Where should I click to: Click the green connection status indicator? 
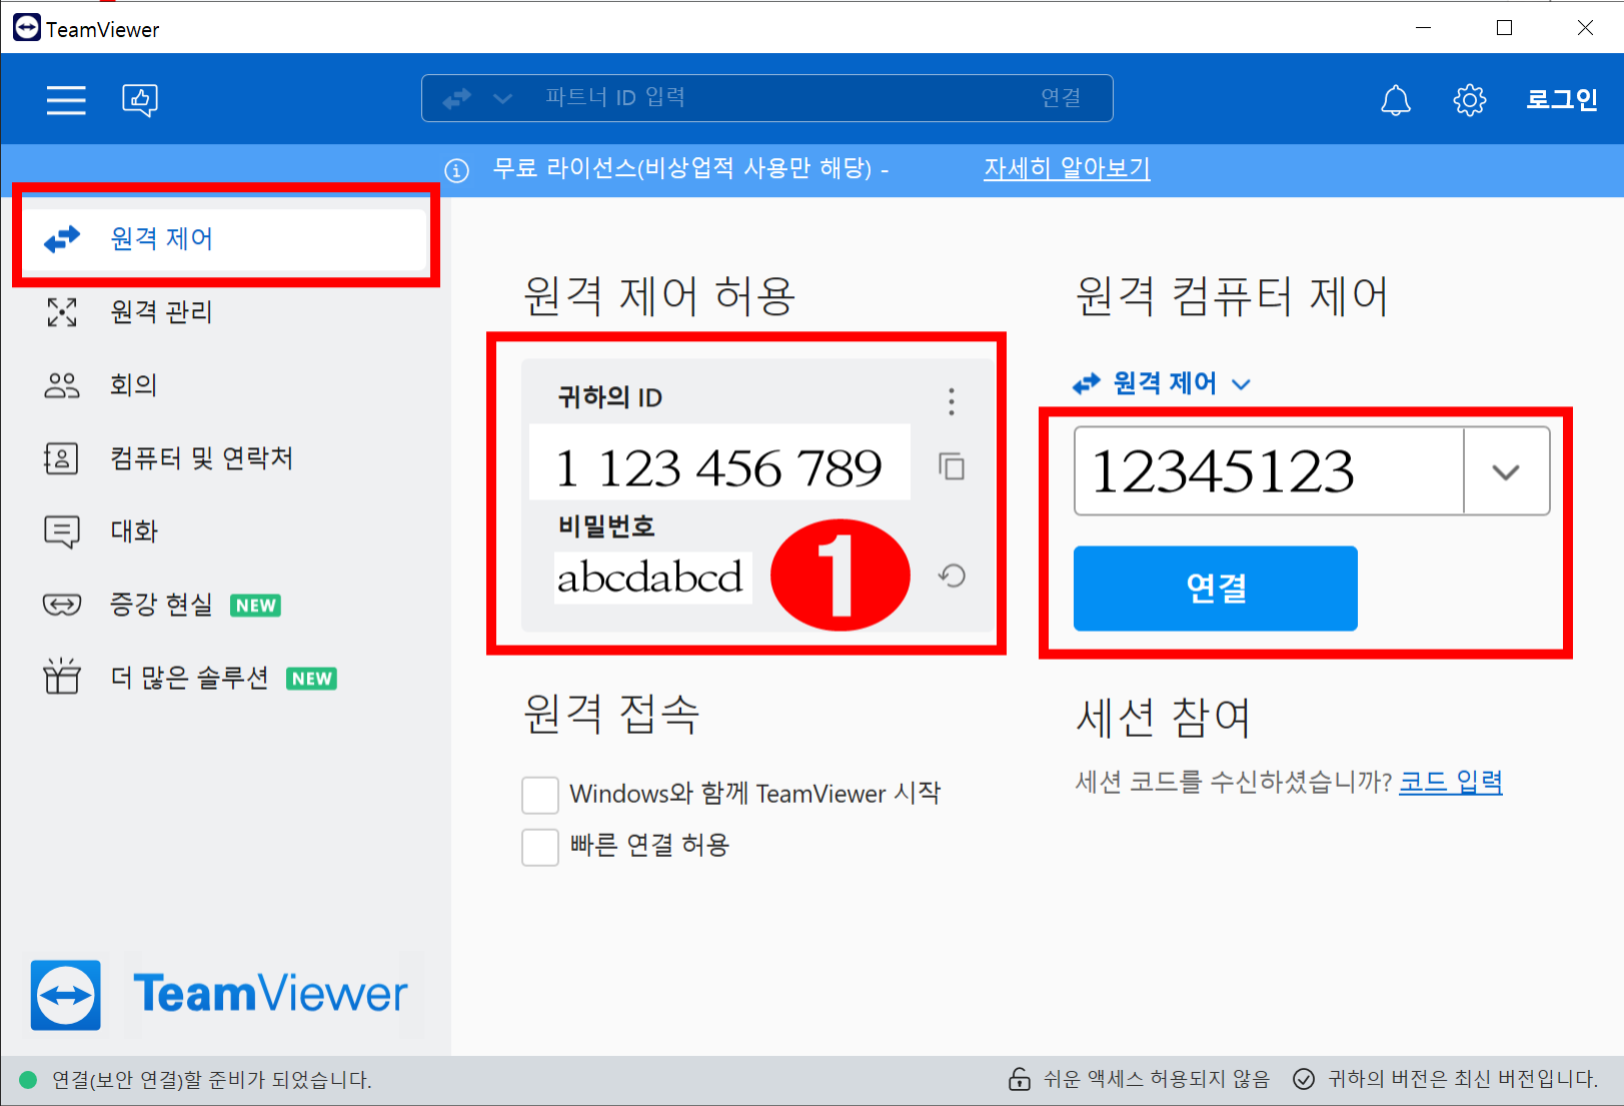[x=28, y=1079]
